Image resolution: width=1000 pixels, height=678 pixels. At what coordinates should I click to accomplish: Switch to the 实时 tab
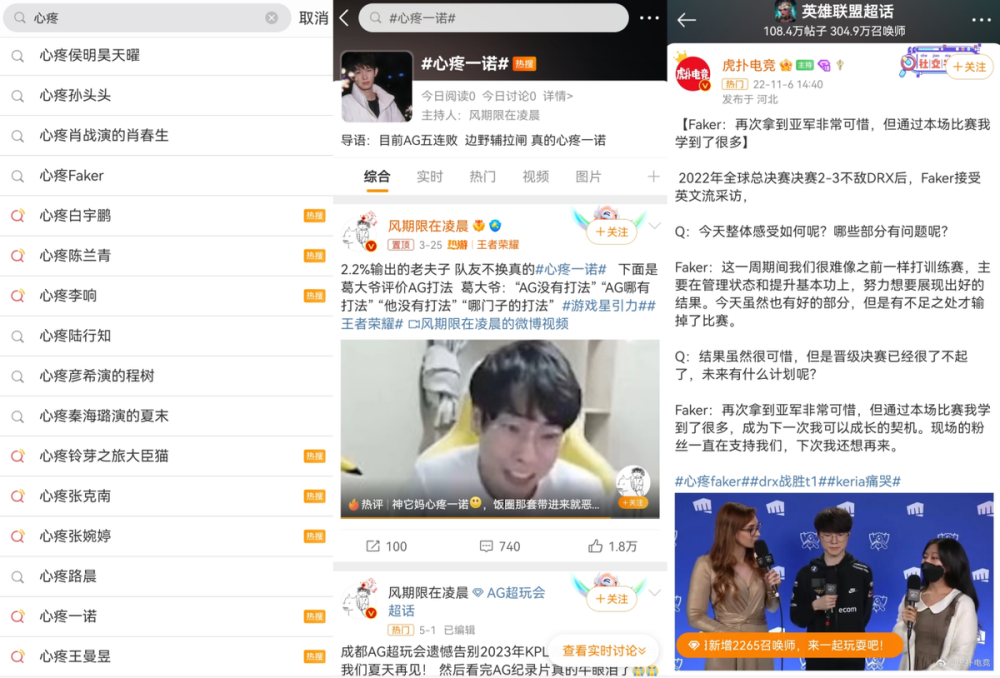coord(429,177)
